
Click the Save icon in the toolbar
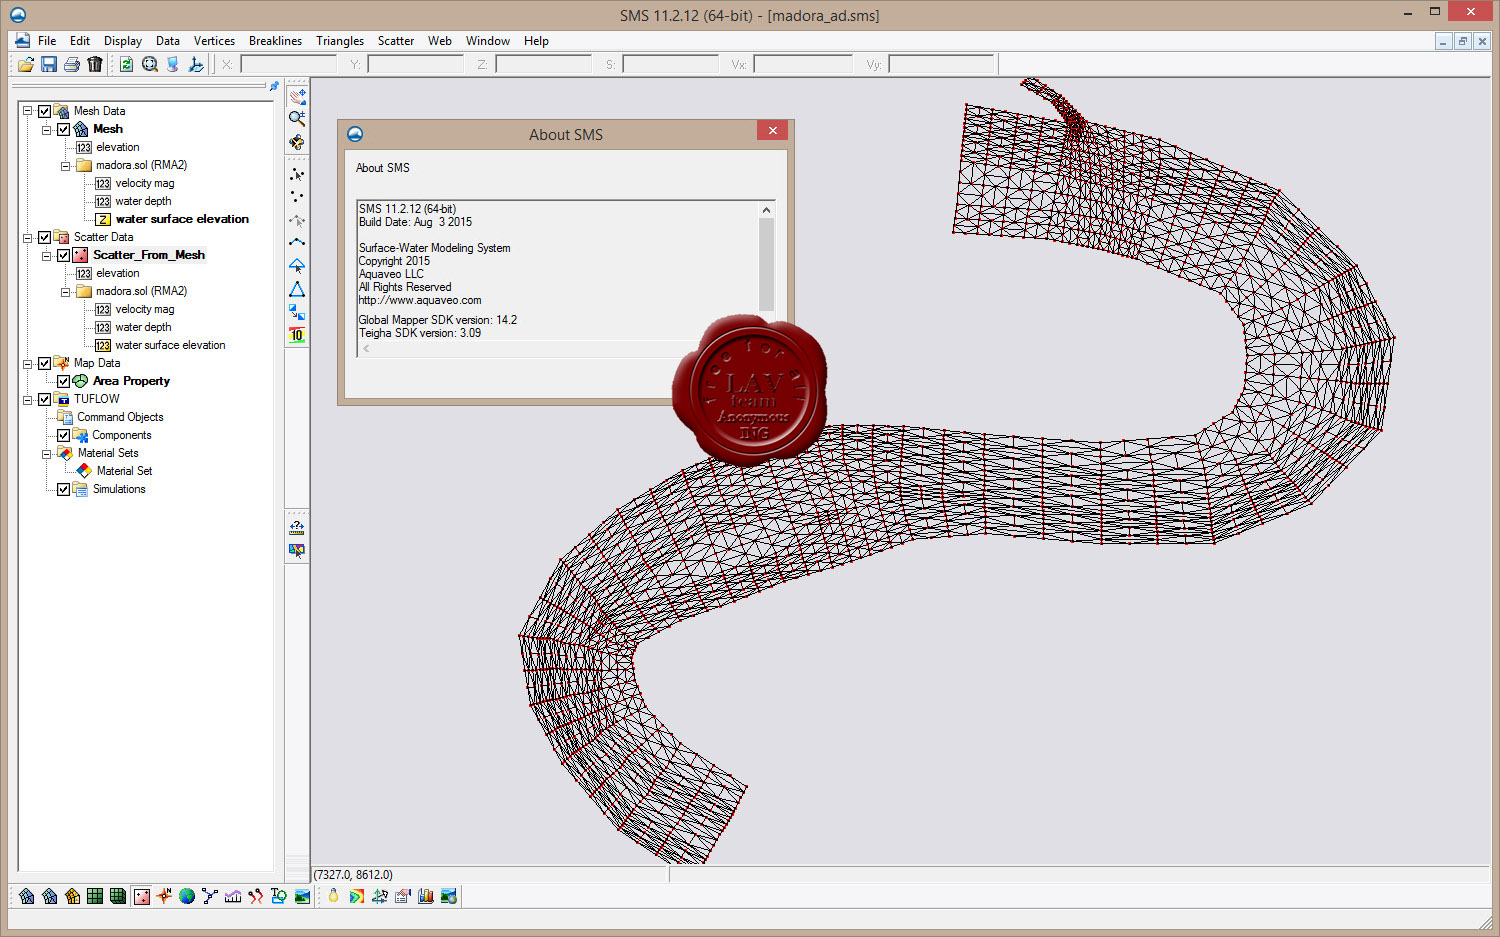point(49,64)
